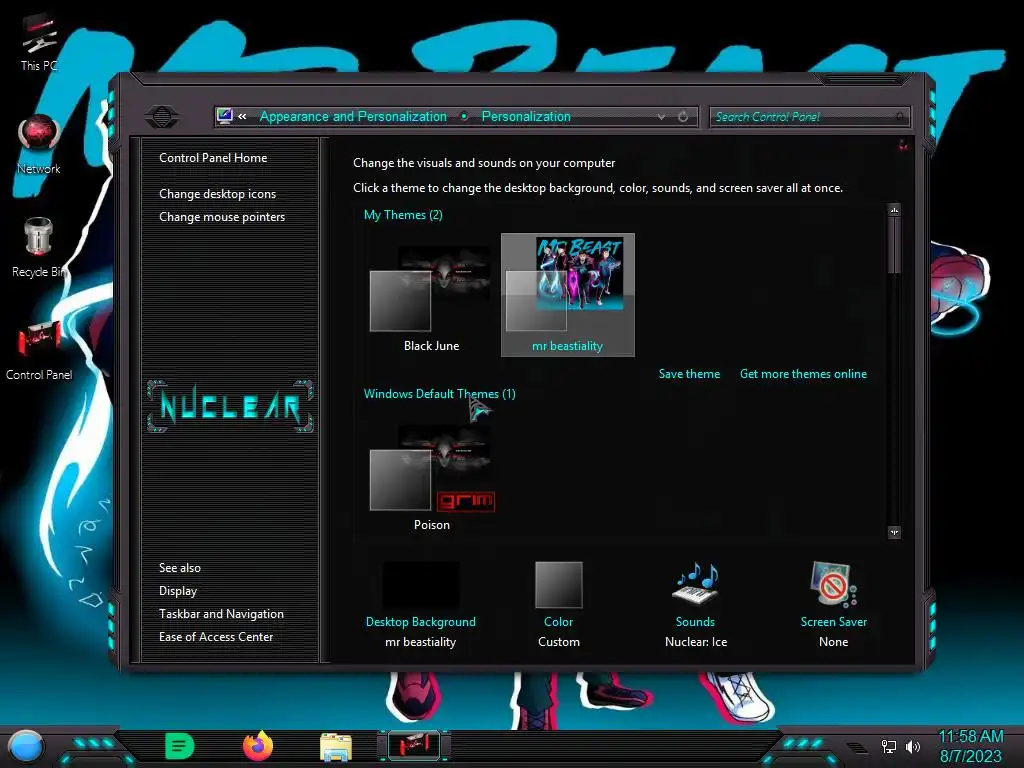1024x768 pixels.
Task: Click the red help icon
Action: (x=903, y=145)
